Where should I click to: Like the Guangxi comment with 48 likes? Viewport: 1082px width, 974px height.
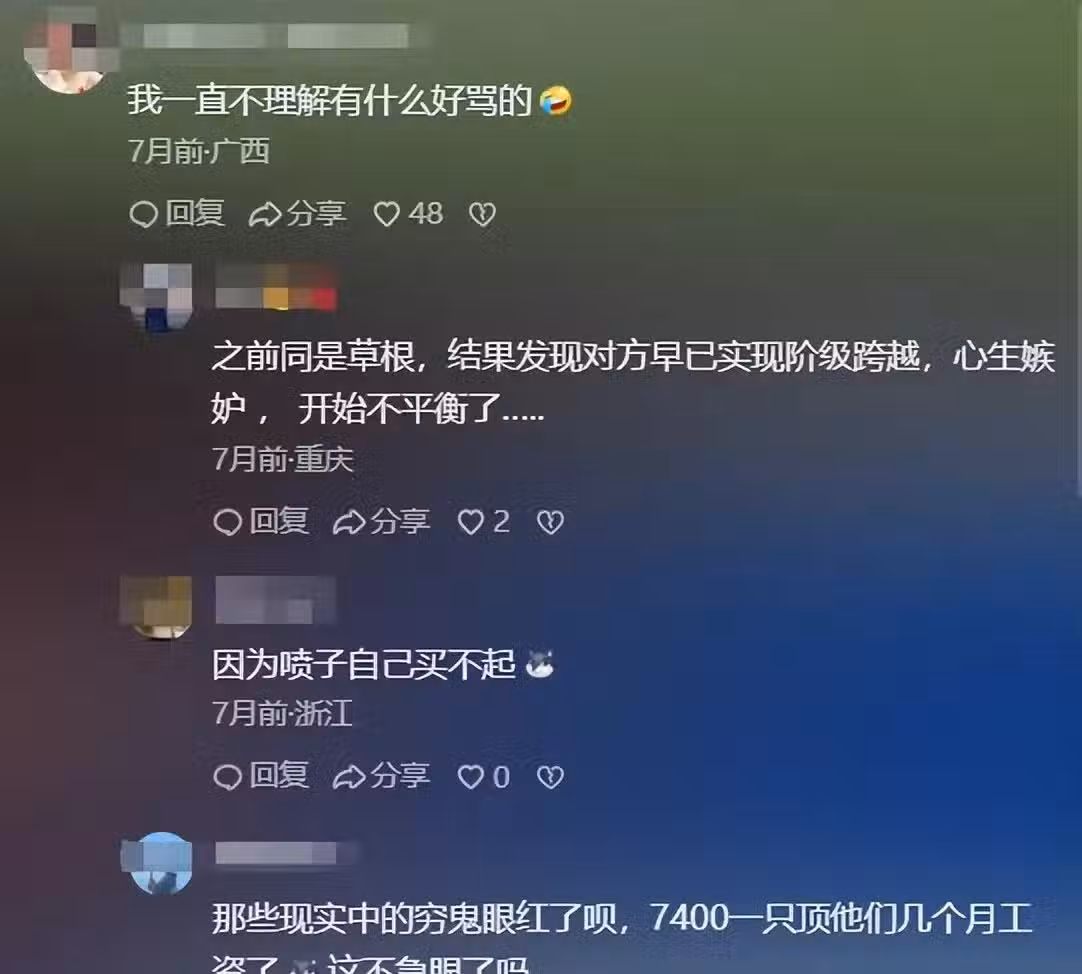tap(386, 214)
